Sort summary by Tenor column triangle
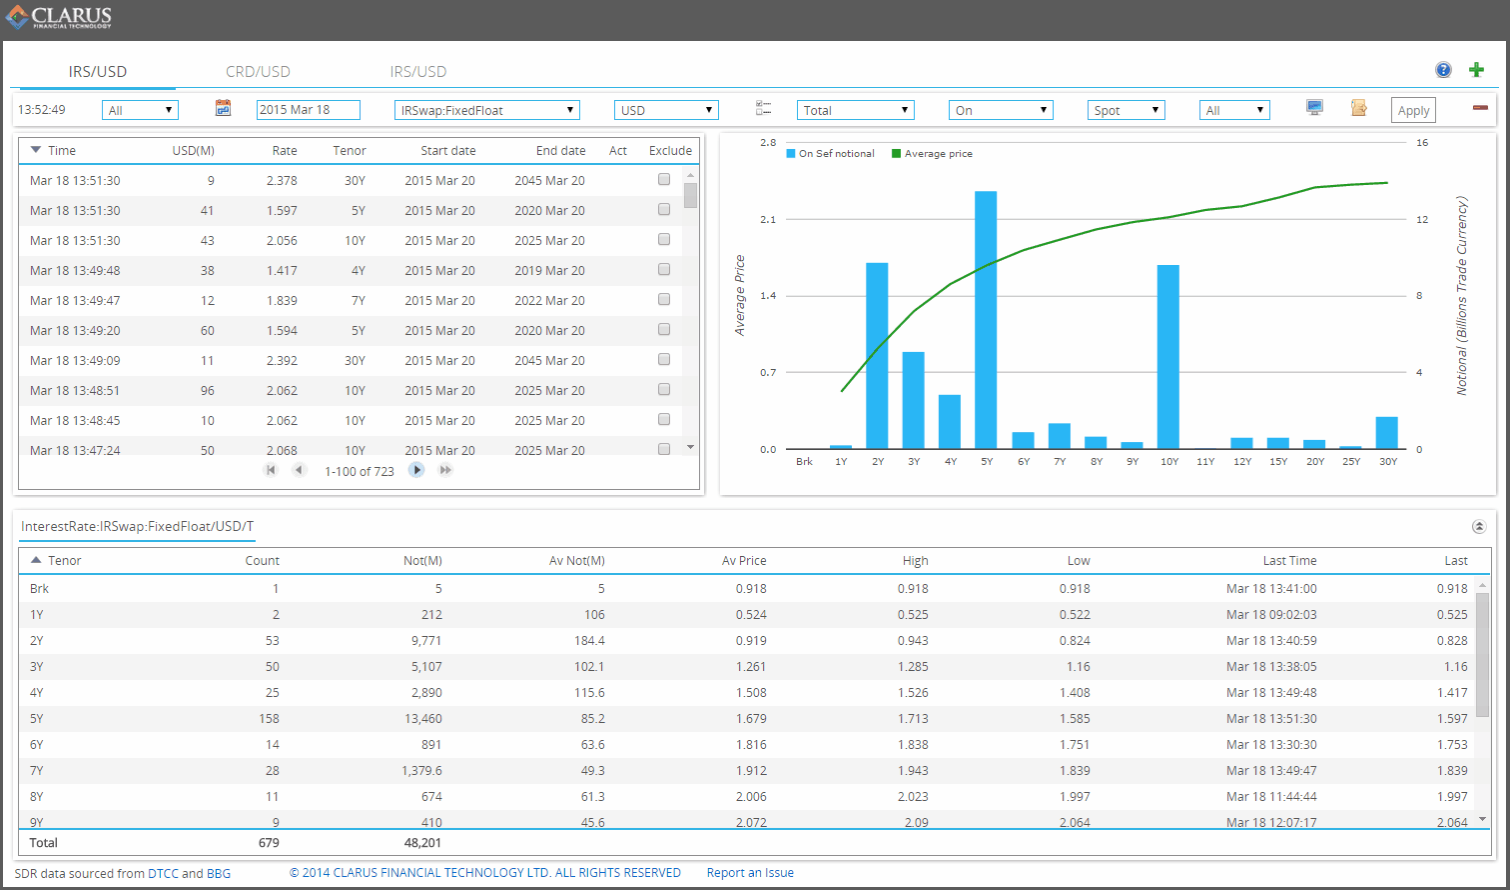The width and height of the screenshot is (1510, 890). (36, 560)
